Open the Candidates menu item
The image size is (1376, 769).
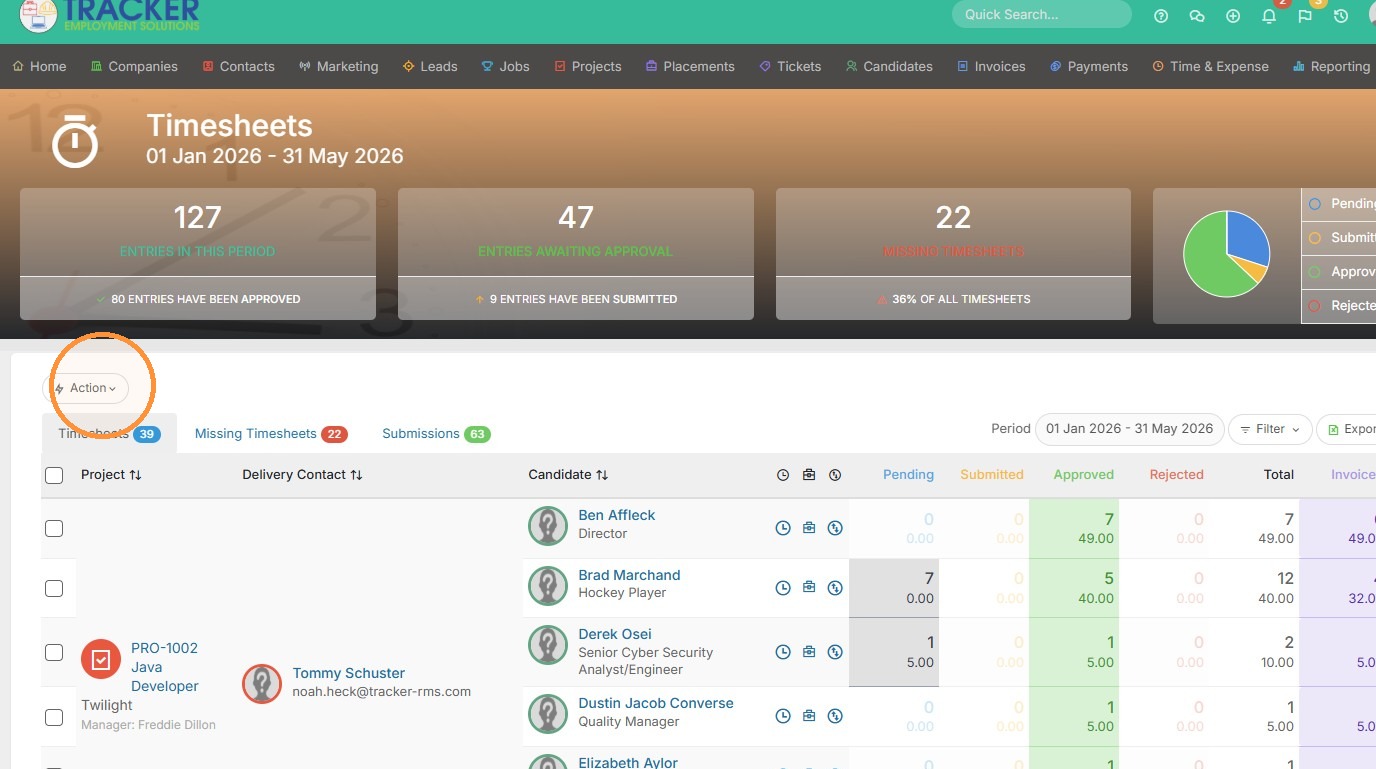point(889,66)
